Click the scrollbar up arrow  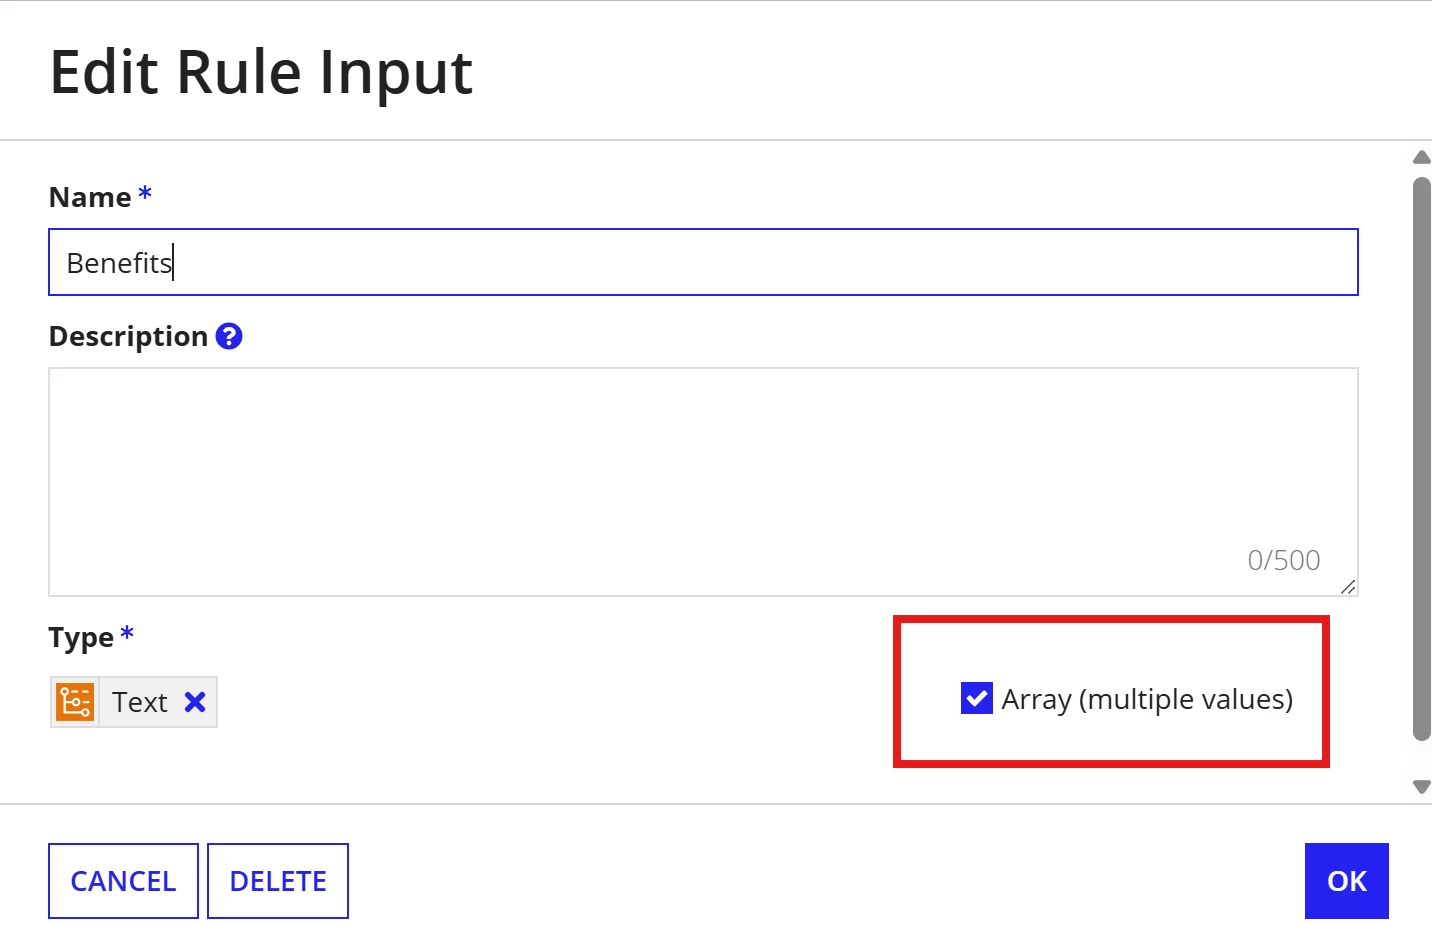(x=1421, y=157)
